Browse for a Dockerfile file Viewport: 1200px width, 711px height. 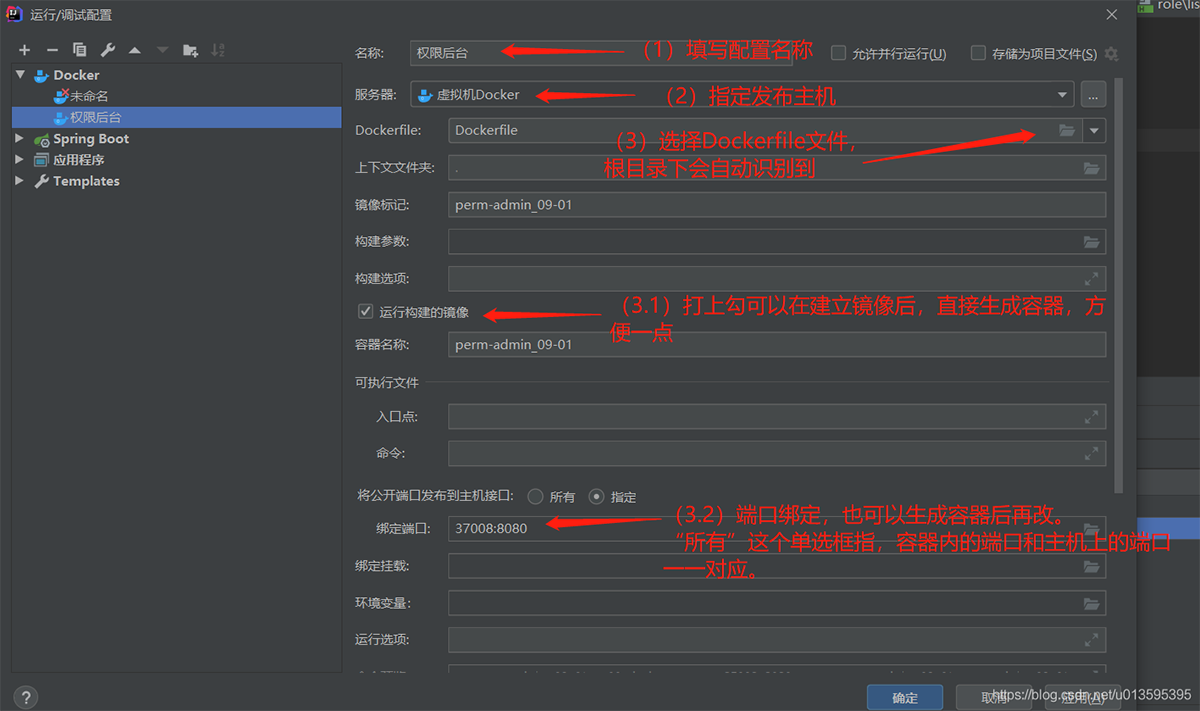point(1066,130)
